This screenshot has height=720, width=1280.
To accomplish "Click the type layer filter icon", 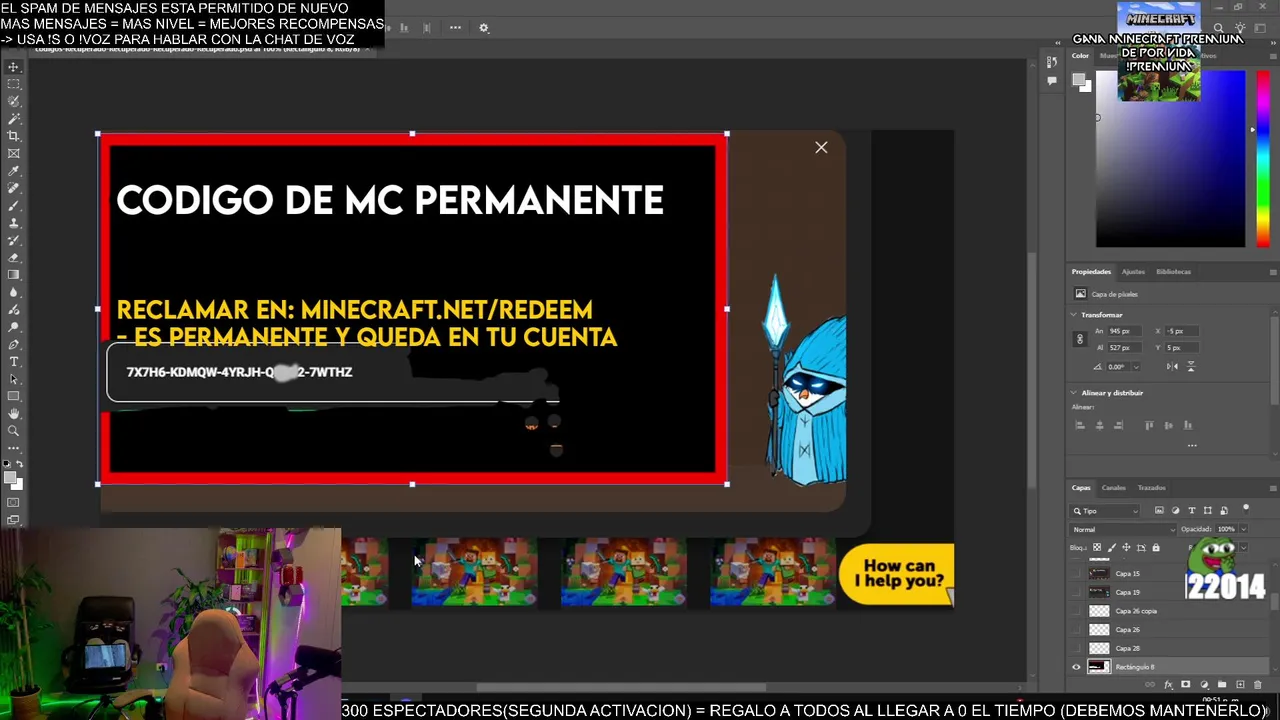I will (1191, 511).
